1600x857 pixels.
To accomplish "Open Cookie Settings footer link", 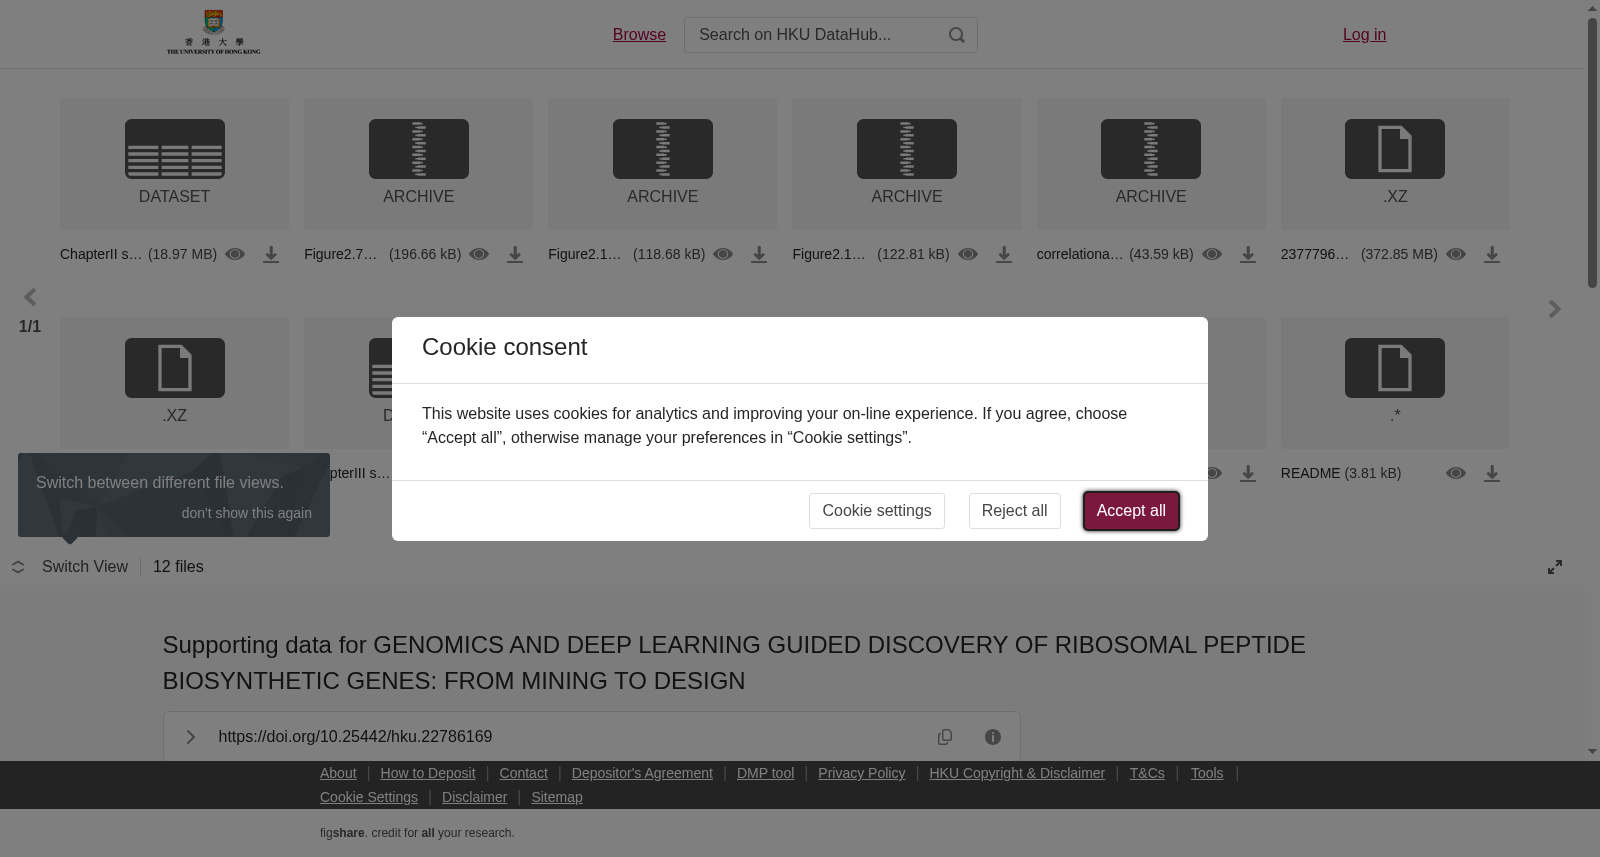I will click(369, 797).
